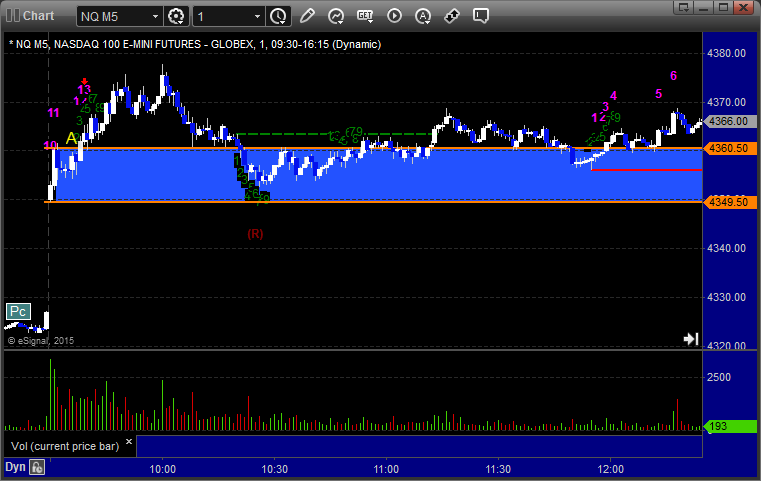This screenshot has width=761, height=481.
Task: Open the circled A toolbar menu
Action: point(423,16)
